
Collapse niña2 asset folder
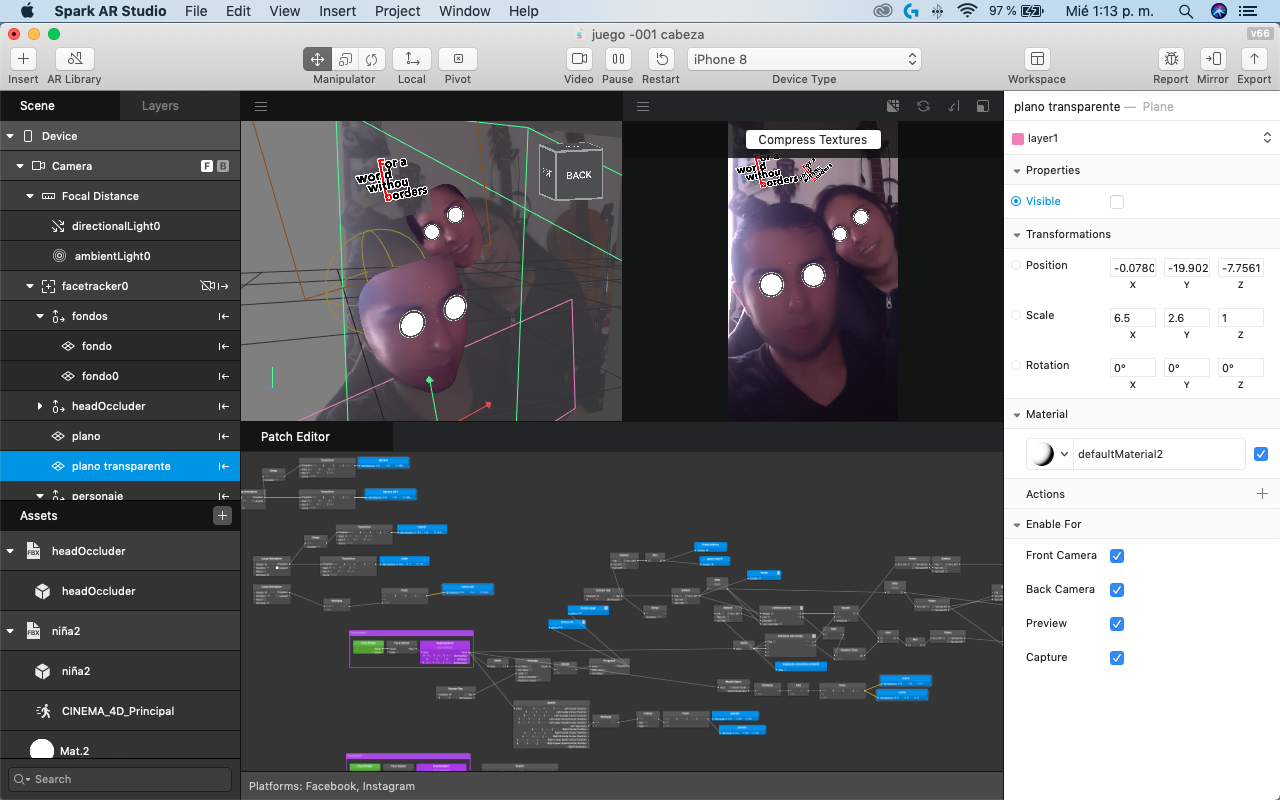(x=10, y=631)
